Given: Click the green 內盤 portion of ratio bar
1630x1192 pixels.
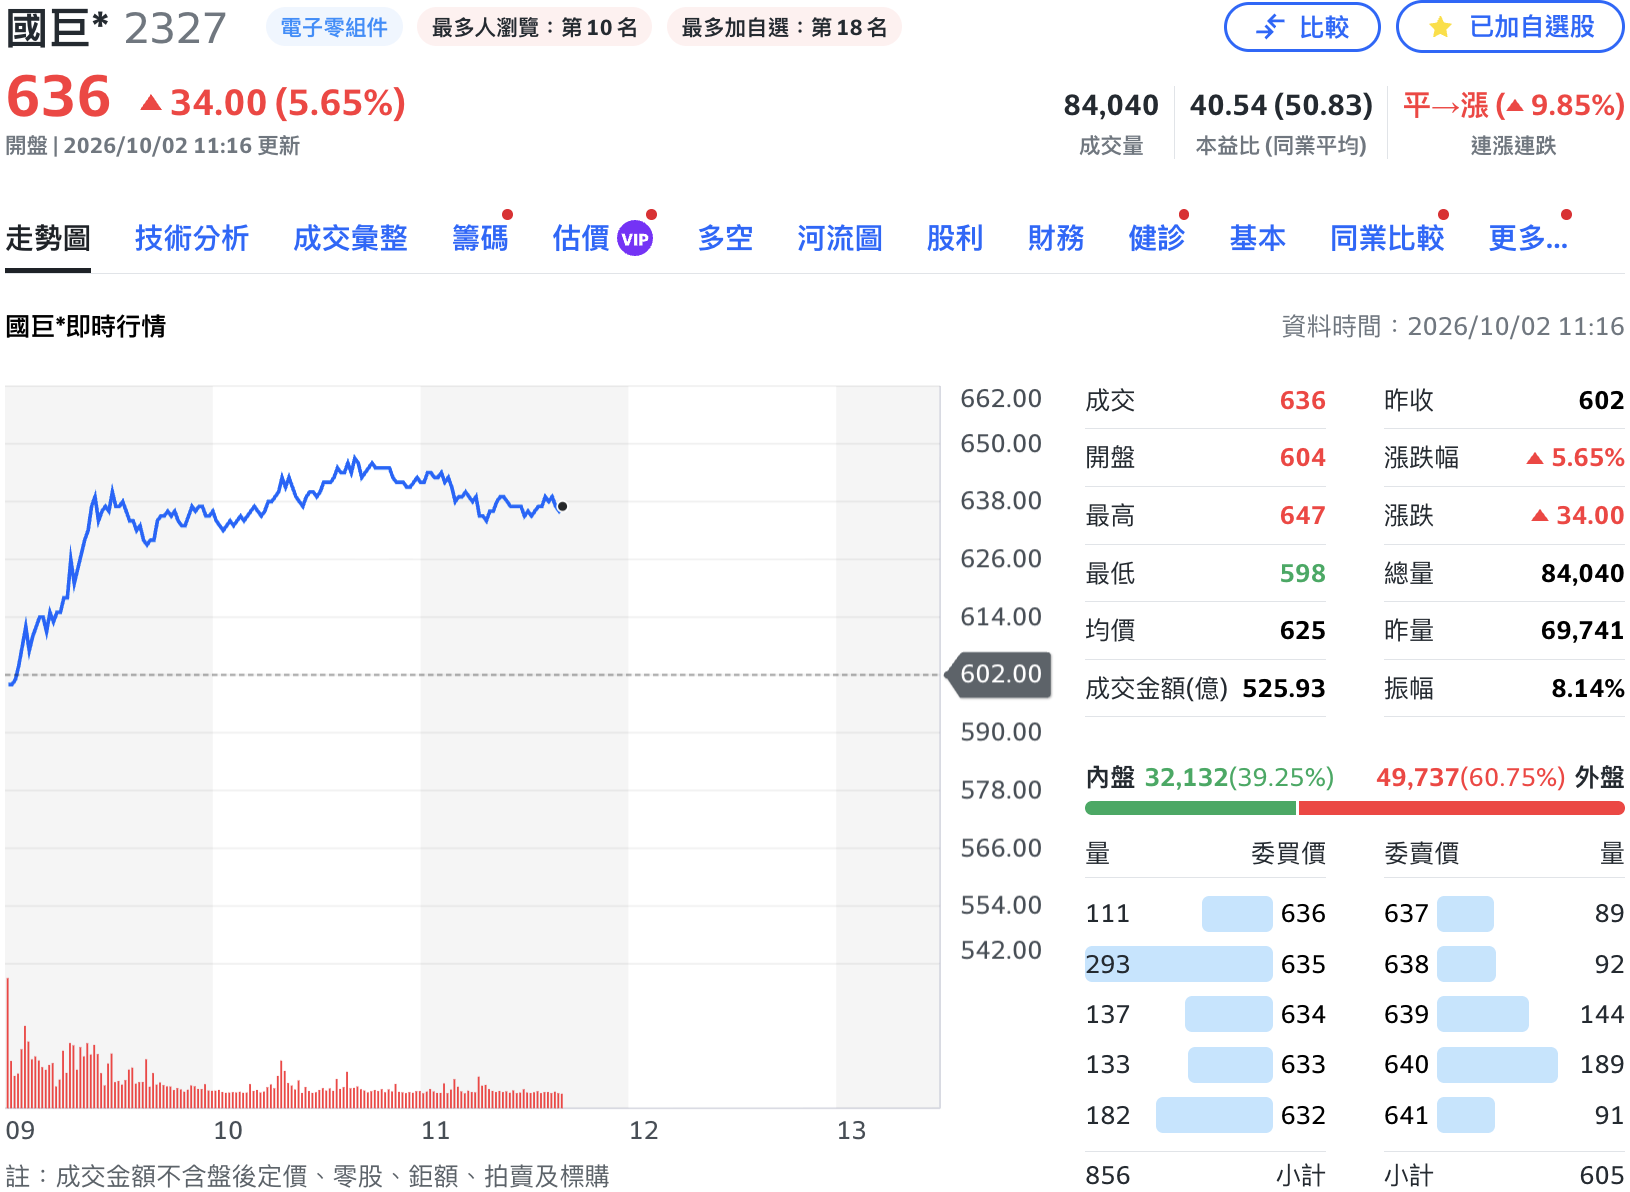Looking at the screenshot, I should 1190,808.
